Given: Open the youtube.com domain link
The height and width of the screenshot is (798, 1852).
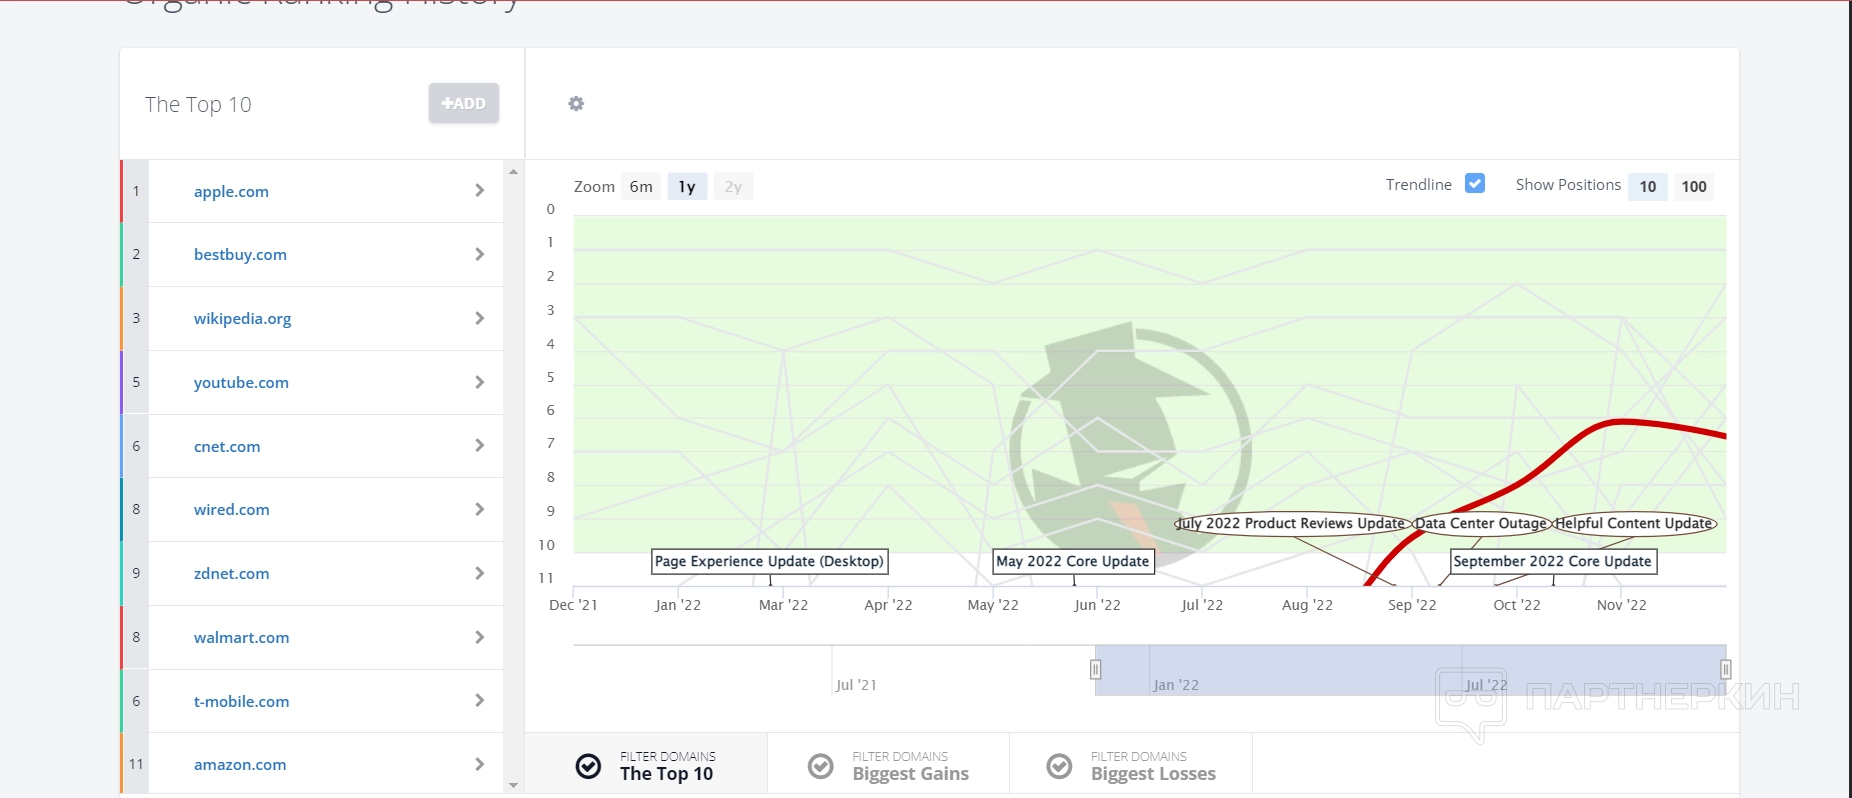Looking at the screenshot, I should click(241, 383).
